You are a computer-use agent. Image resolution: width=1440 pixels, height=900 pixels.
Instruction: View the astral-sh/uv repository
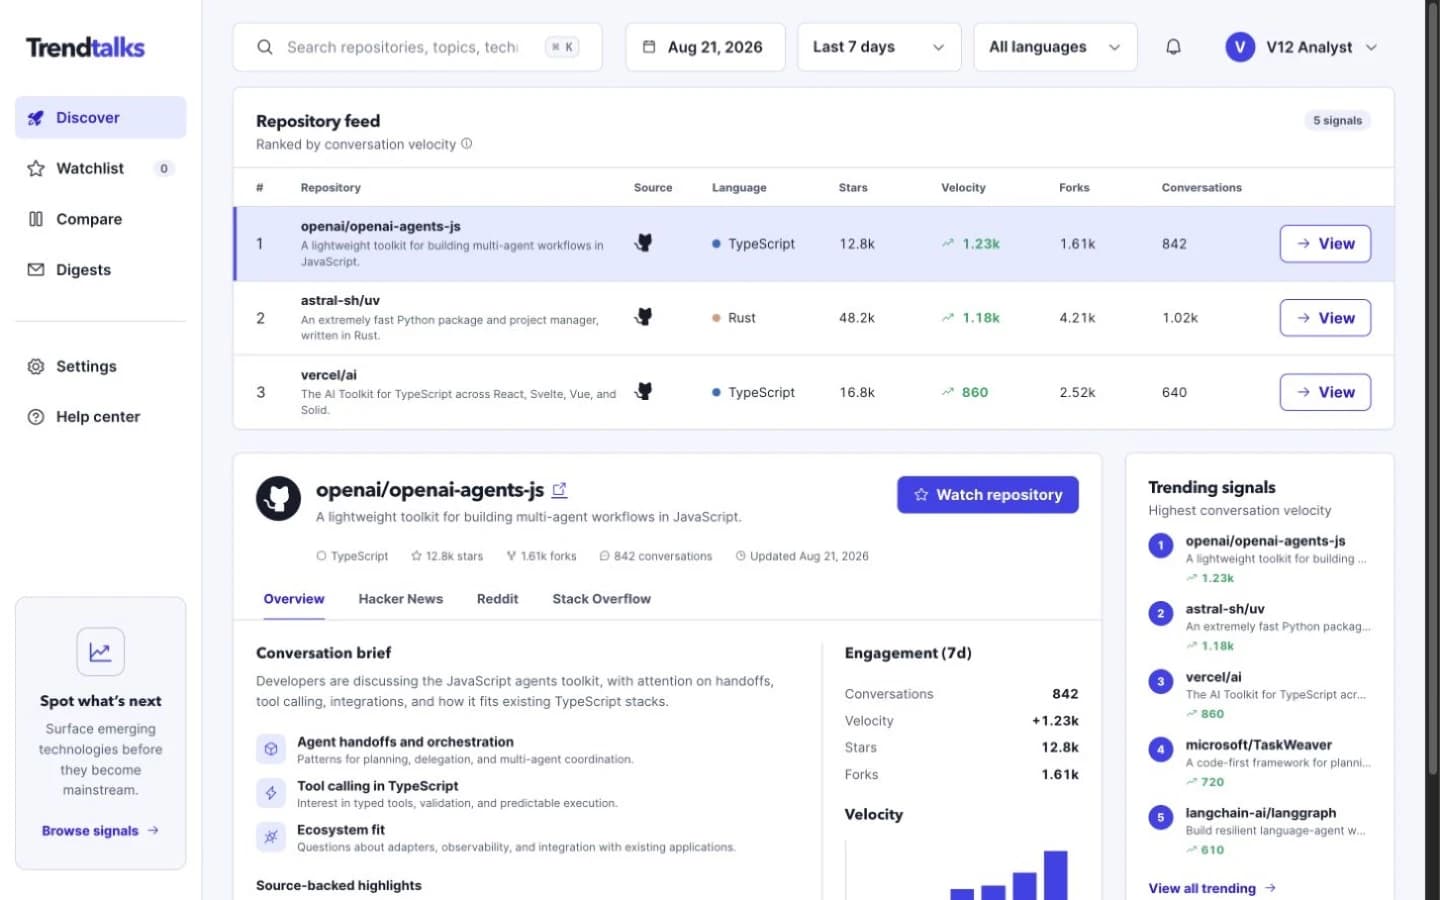point(1325,318)
